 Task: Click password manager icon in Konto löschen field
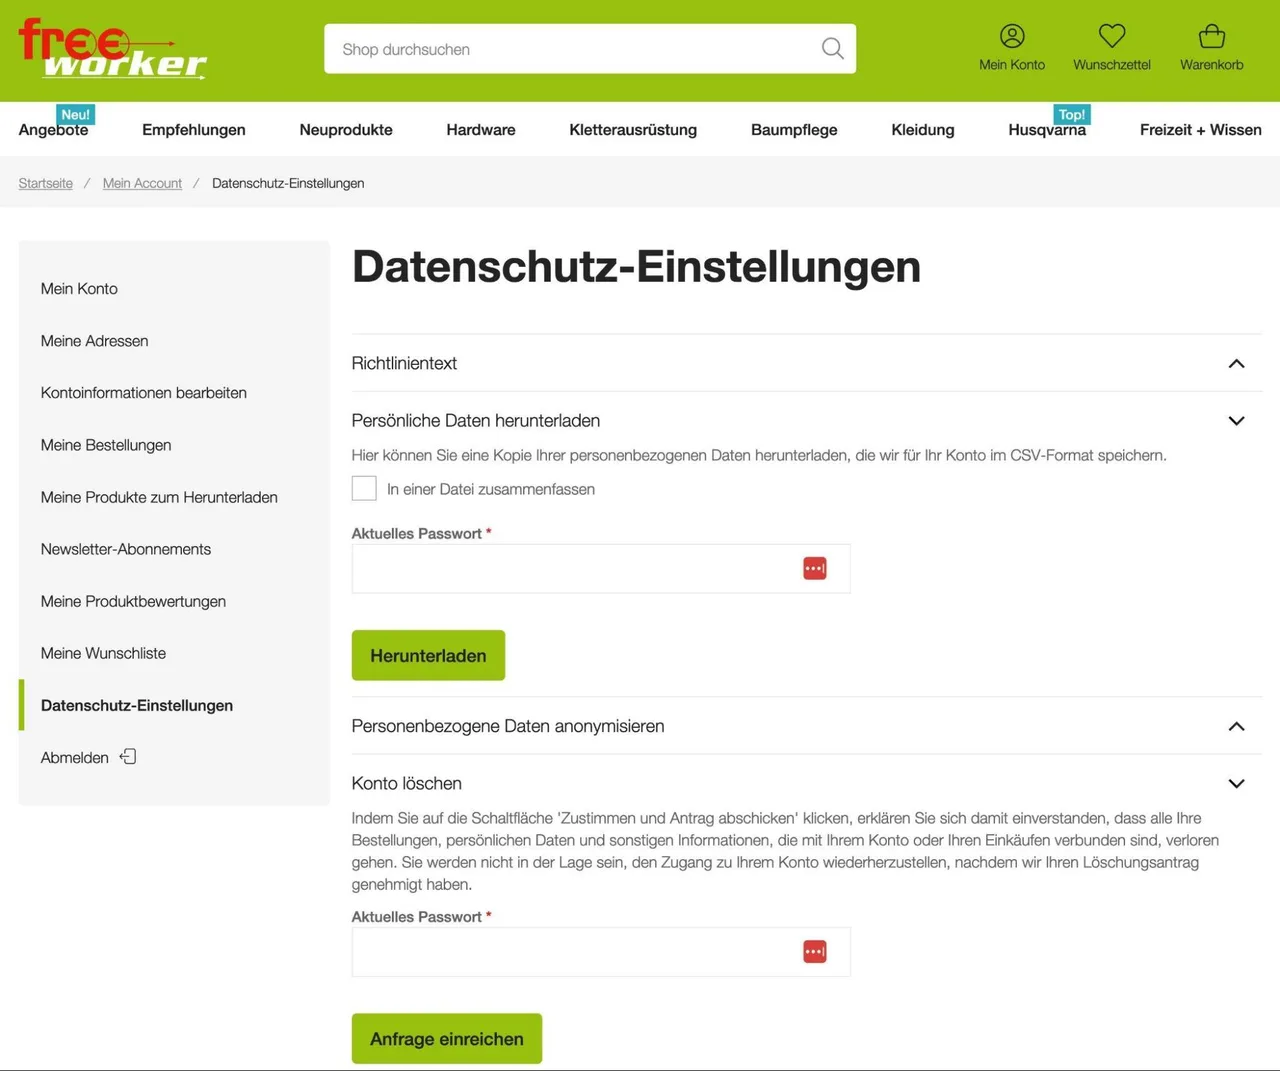coord(815,952)
